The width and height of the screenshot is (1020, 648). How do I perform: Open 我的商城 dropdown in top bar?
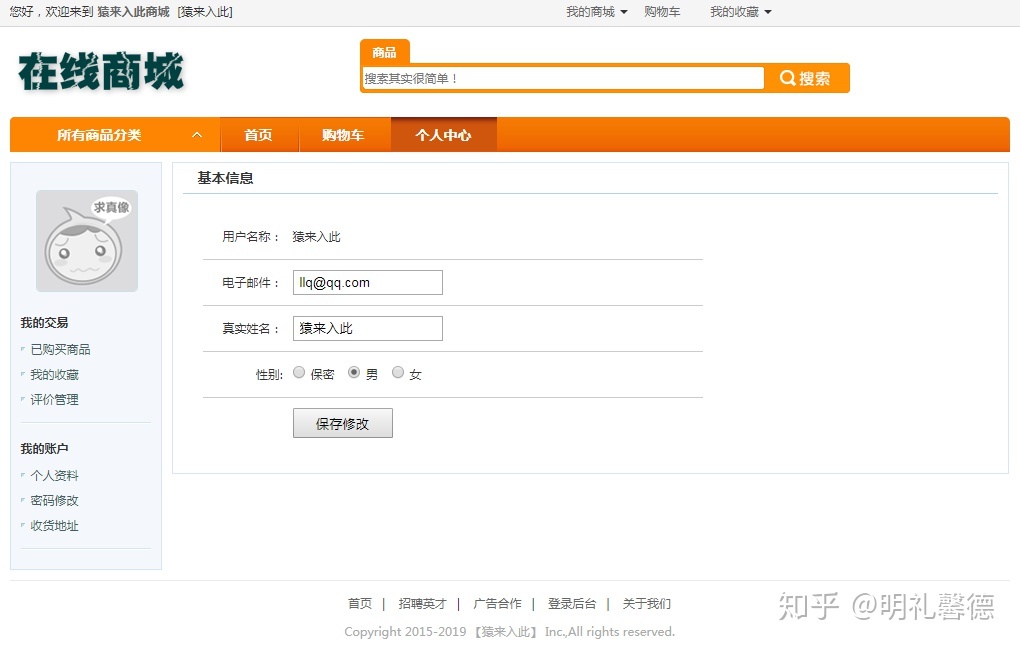596,12
